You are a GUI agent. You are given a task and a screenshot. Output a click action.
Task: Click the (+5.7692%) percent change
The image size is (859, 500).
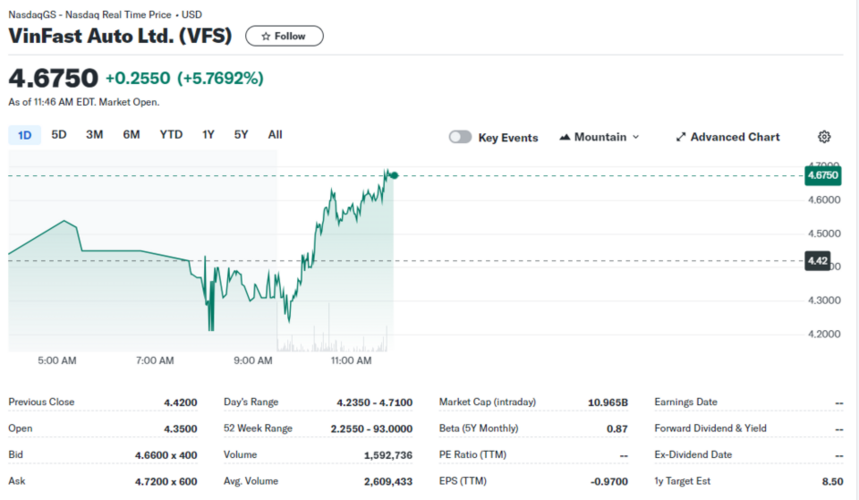point(220,78)
